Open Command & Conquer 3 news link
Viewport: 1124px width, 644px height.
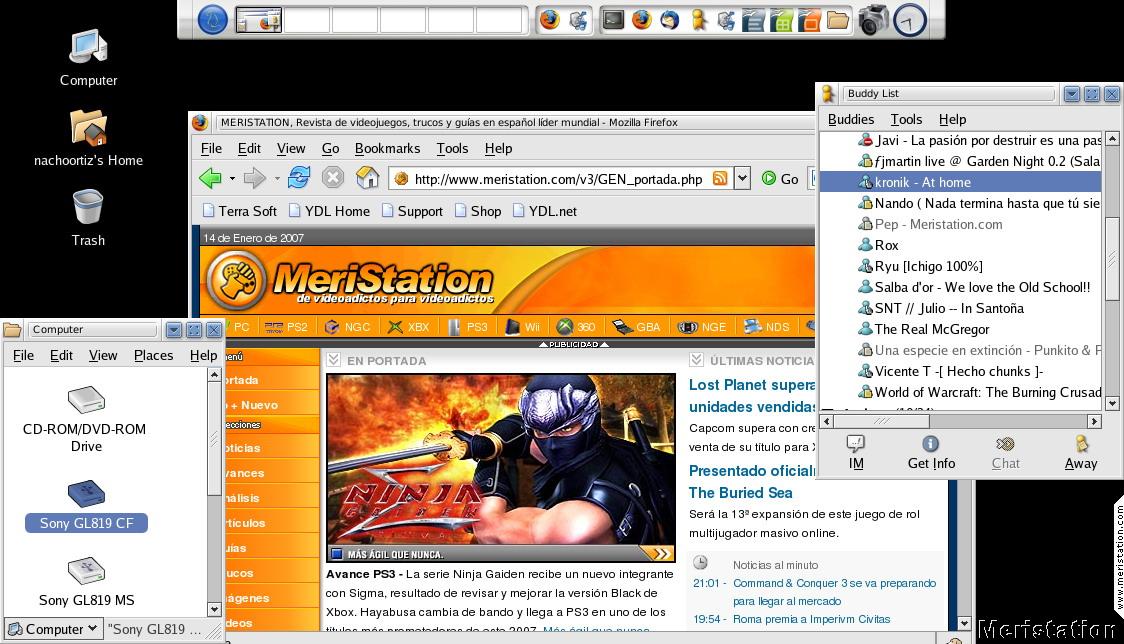tap(834, 592)
